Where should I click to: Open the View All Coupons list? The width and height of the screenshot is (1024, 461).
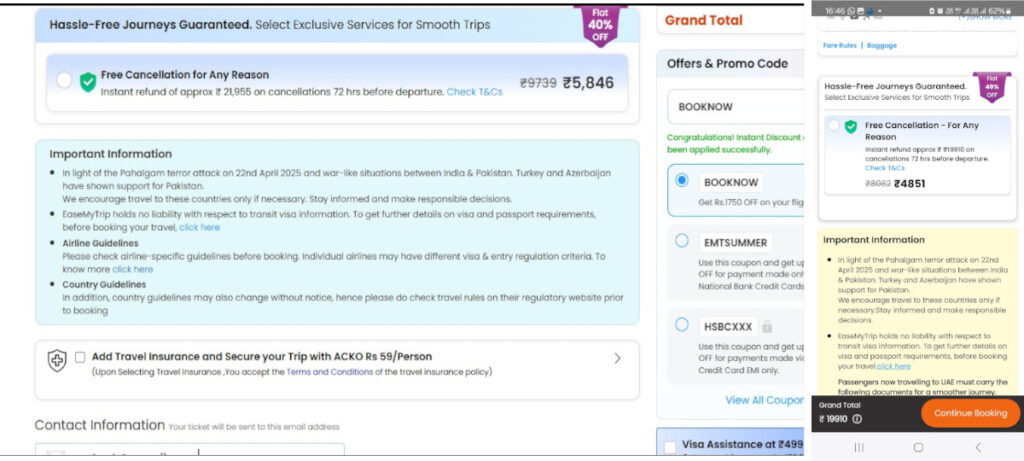tap(765, 400)
